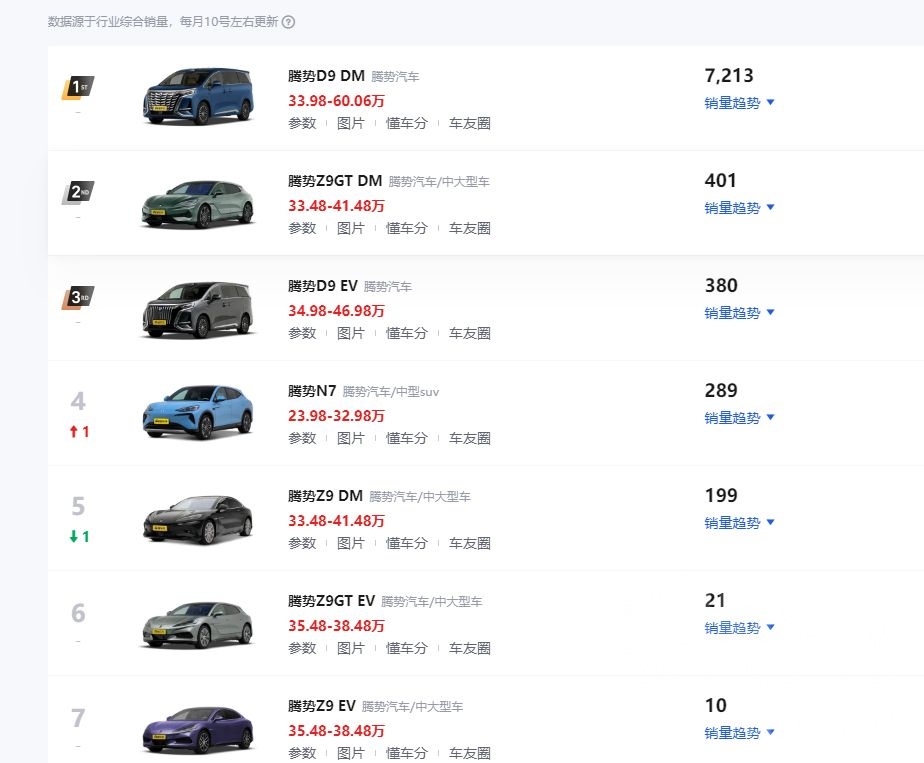Open 车友圈 for 腾势N7
The image size is (924, 763).
(x=470, y=438)
